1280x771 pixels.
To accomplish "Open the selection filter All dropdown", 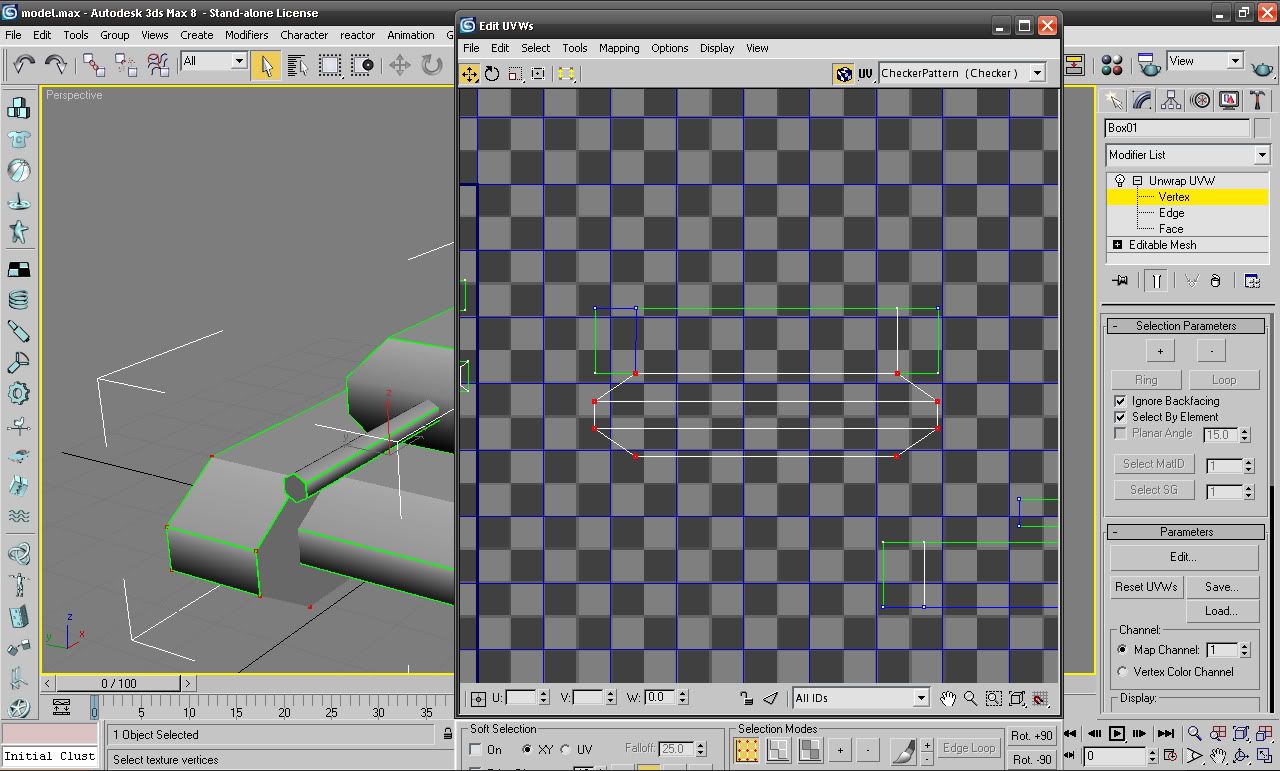I will (239, 61).
